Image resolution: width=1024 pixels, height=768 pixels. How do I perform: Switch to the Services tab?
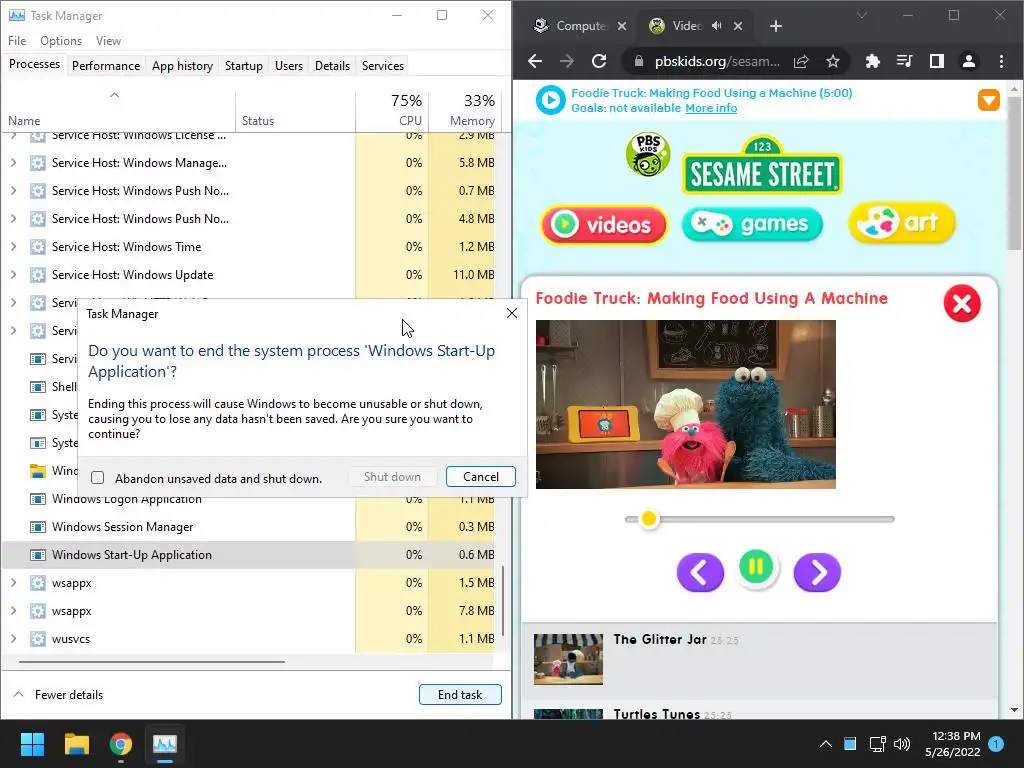(x=383, y=65)
